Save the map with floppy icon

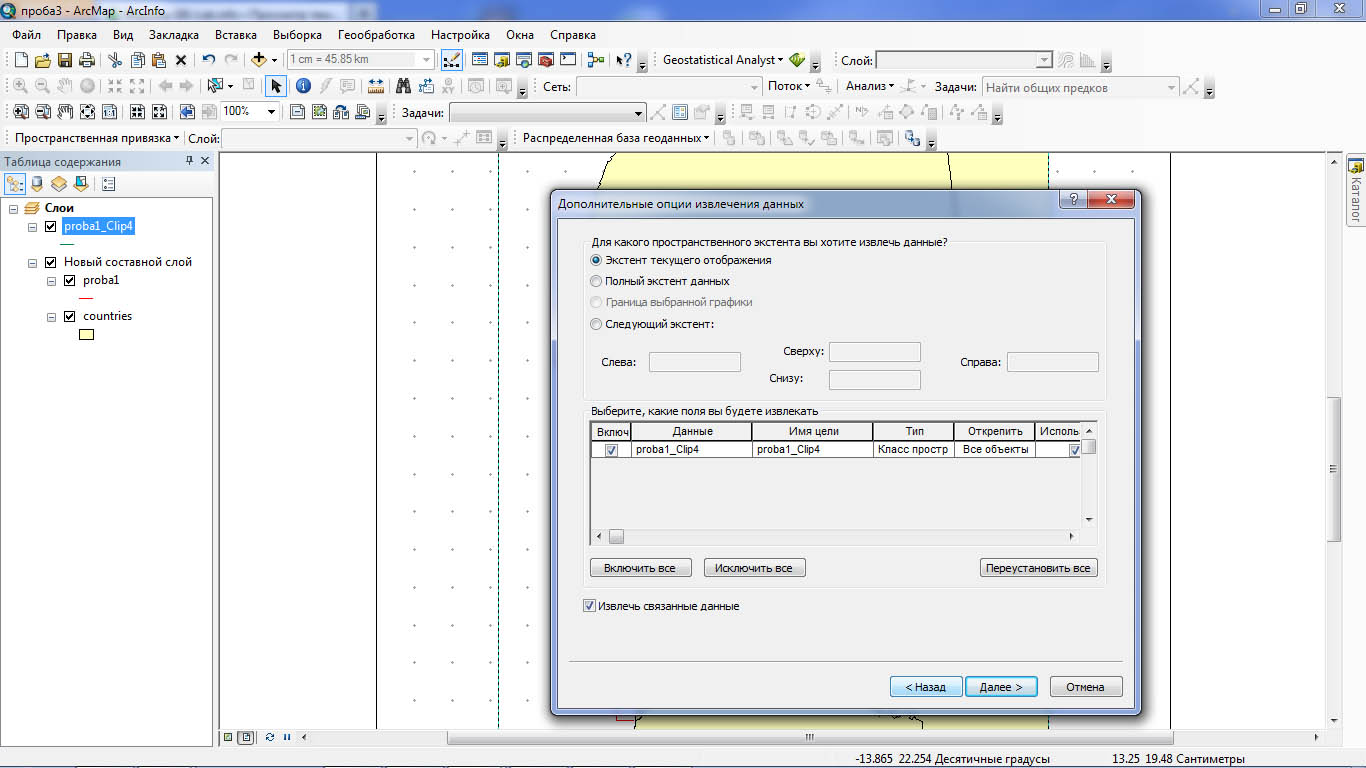click(65, 60)
